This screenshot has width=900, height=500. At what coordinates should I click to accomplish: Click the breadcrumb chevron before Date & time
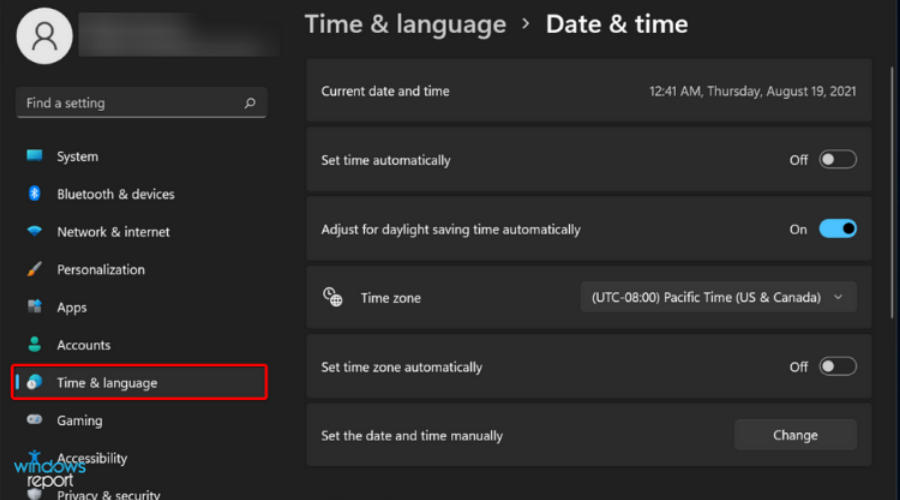point(526,24)
